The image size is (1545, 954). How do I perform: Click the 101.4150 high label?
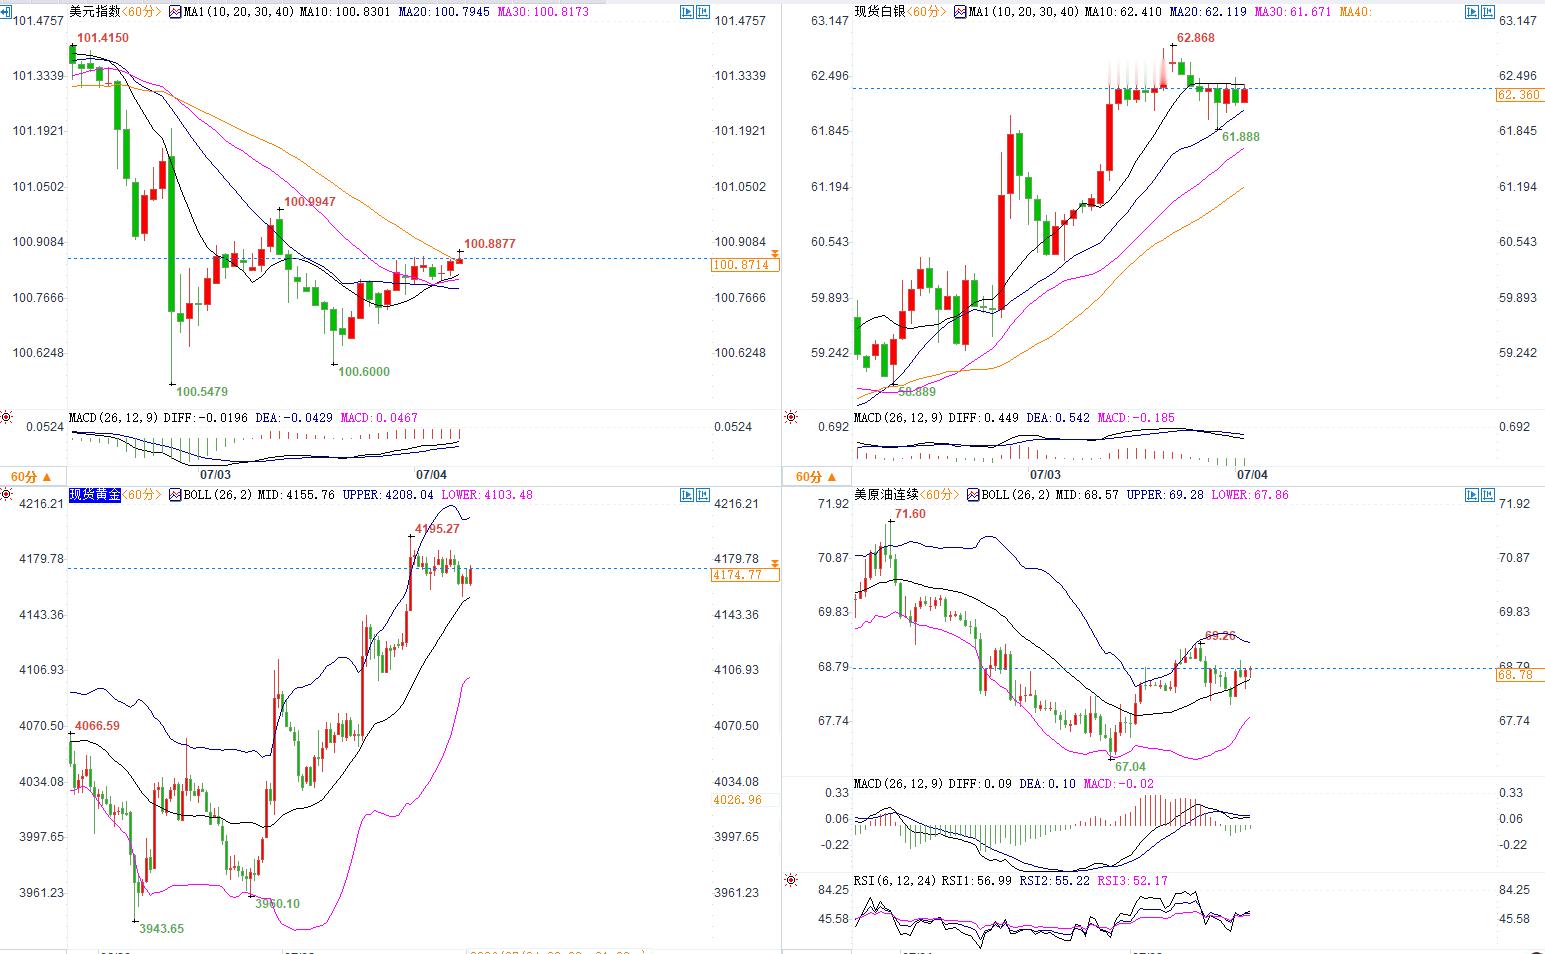point(103,38)
